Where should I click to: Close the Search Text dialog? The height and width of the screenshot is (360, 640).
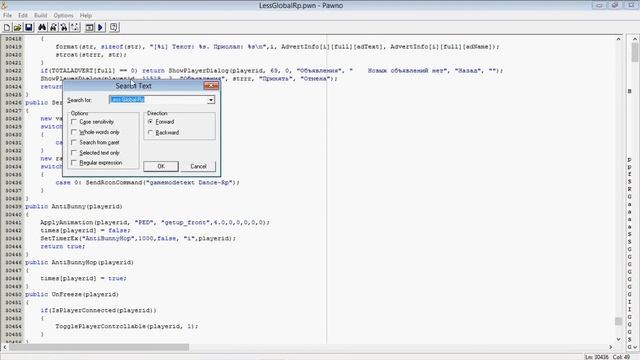pos(211,85)
